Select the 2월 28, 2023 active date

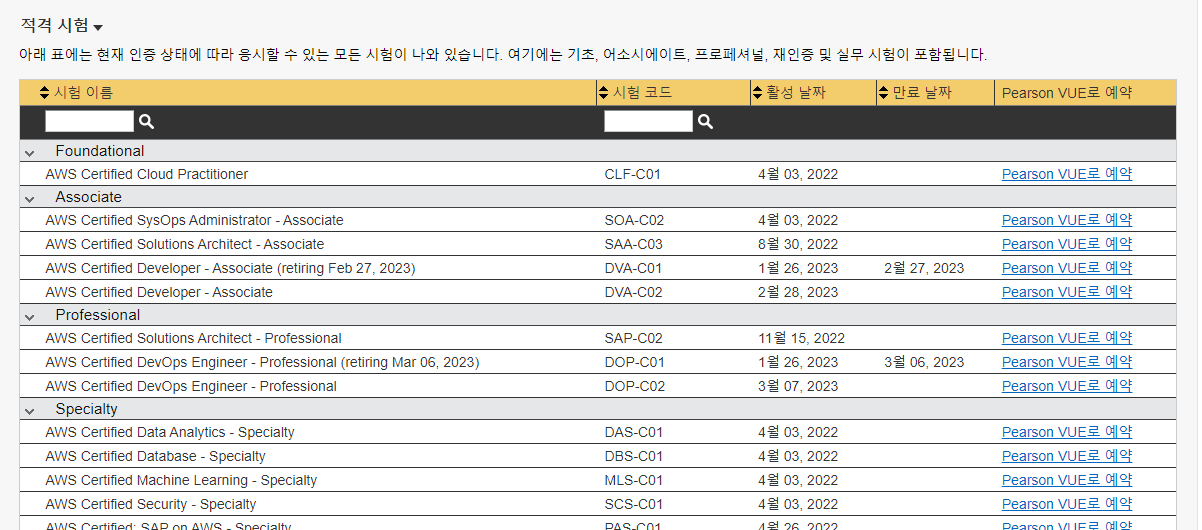798,292
